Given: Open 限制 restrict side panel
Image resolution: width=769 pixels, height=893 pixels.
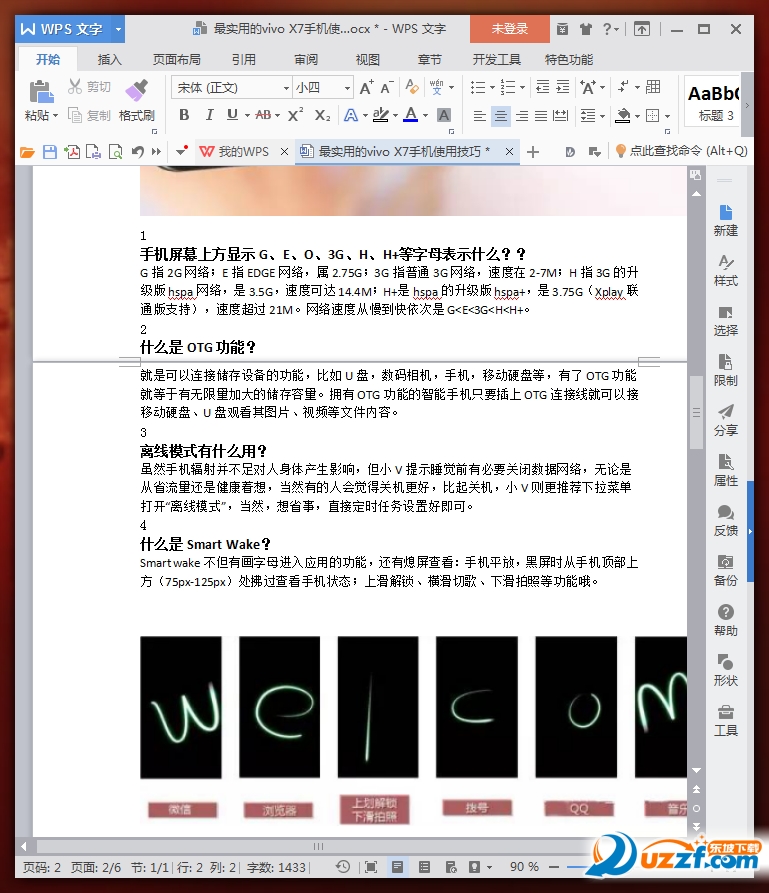Looking at the screenshot, I should (x=725, y=370).
